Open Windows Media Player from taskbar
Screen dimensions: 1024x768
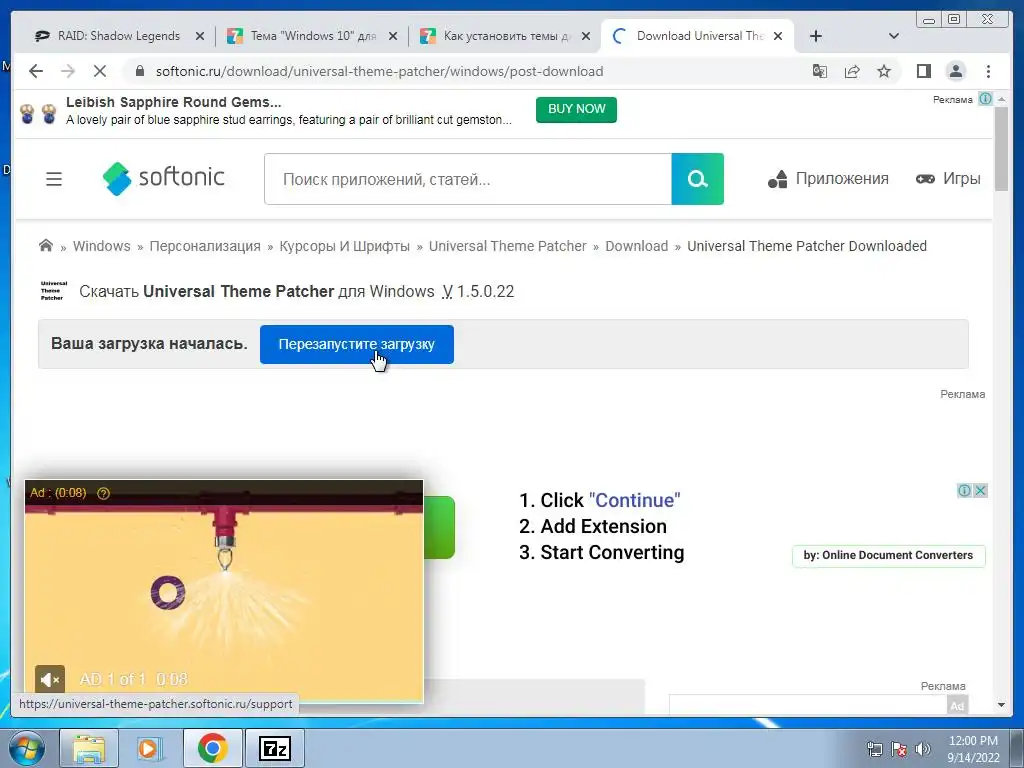150,748
